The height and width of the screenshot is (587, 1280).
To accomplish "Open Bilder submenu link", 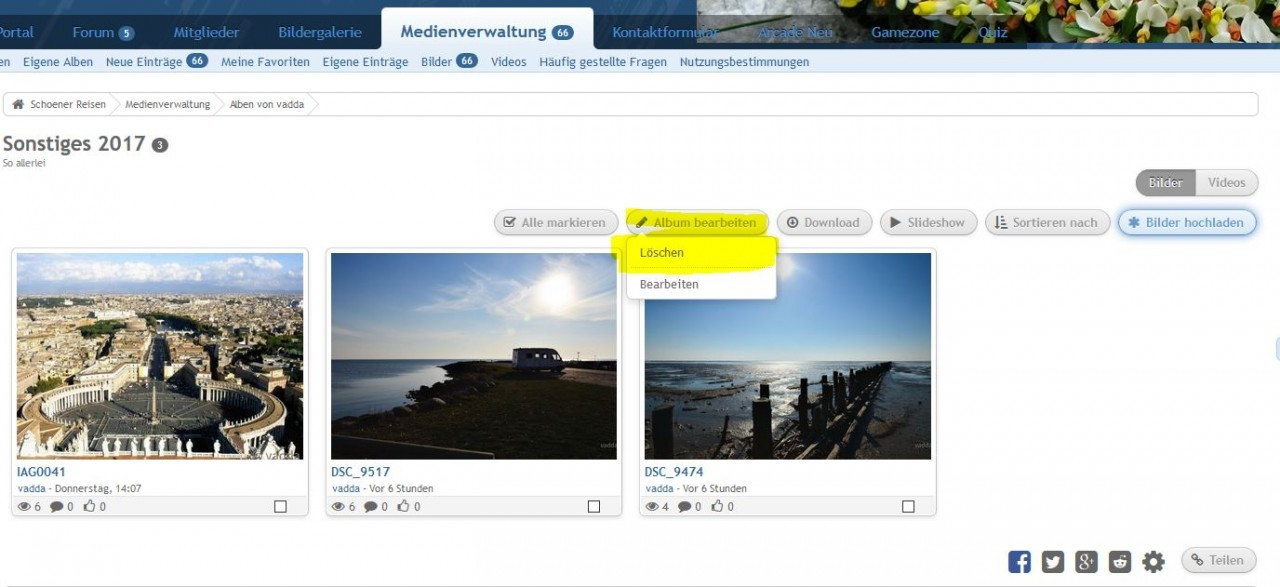I will coord(449,62).
